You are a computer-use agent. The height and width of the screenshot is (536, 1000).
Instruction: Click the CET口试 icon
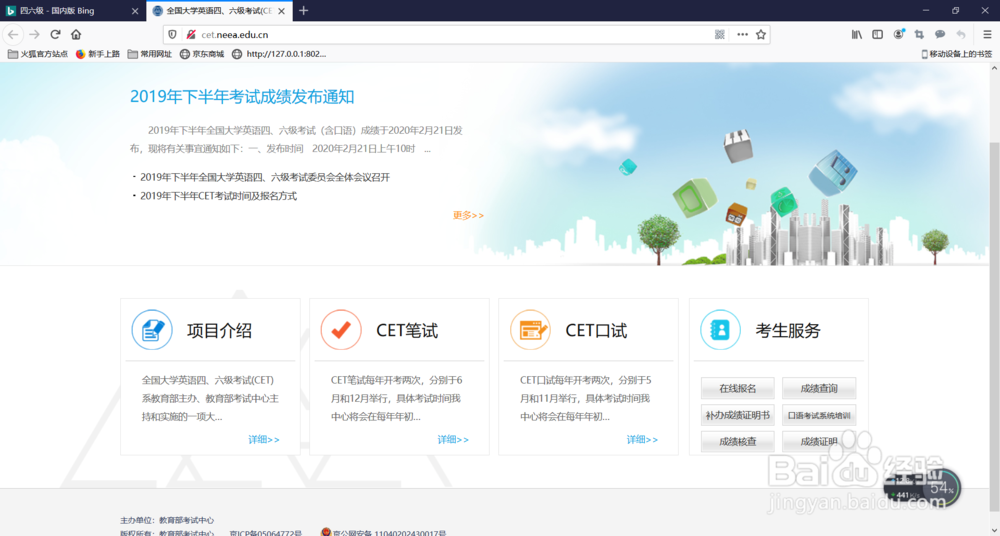pos(530,330)
